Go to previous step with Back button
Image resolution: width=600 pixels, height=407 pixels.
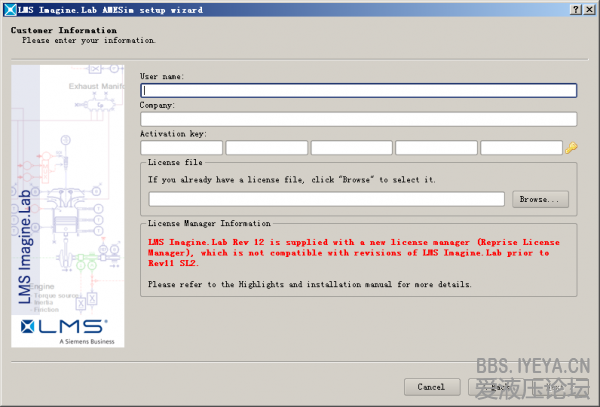(x=496, y=386)
